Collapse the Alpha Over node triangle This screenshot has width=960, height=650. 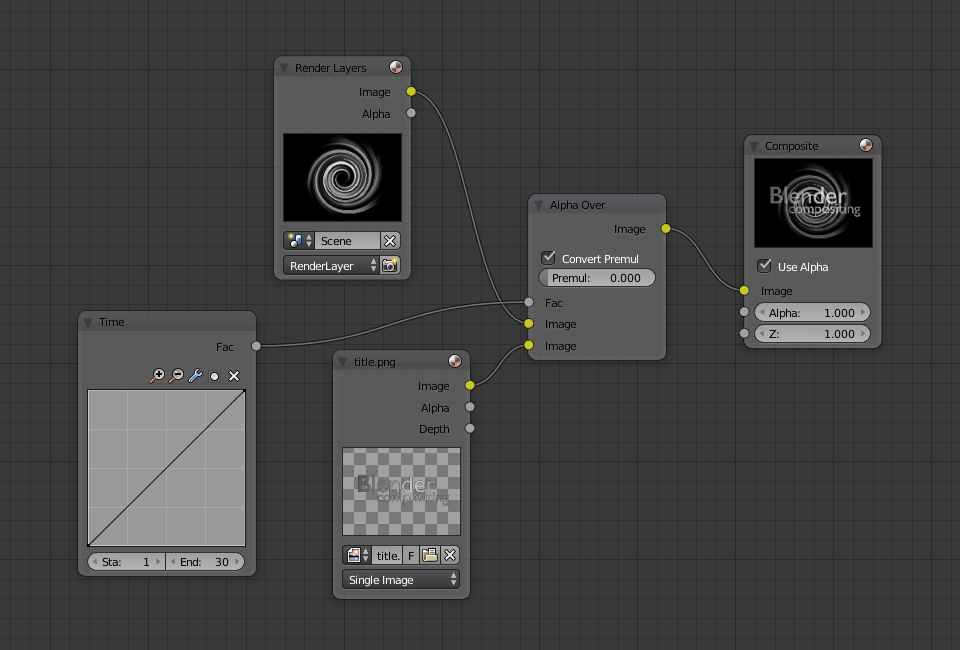coord(539,206)
